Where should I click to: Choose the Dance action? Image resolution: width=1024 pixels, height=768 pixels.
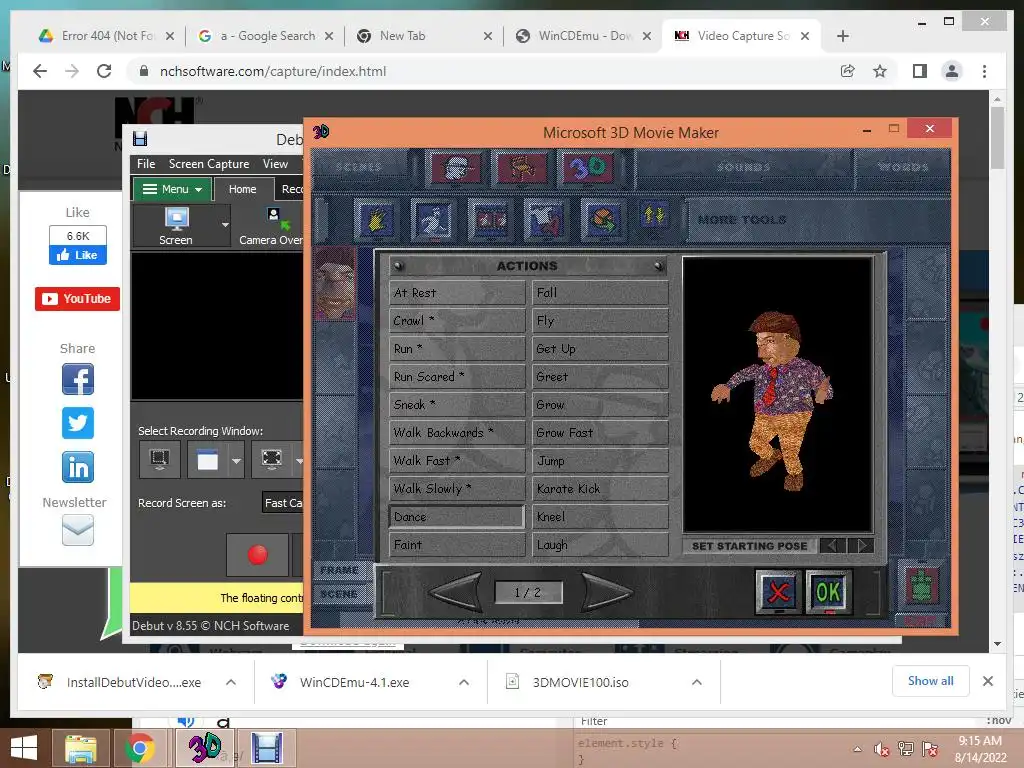tap(456, 517)
